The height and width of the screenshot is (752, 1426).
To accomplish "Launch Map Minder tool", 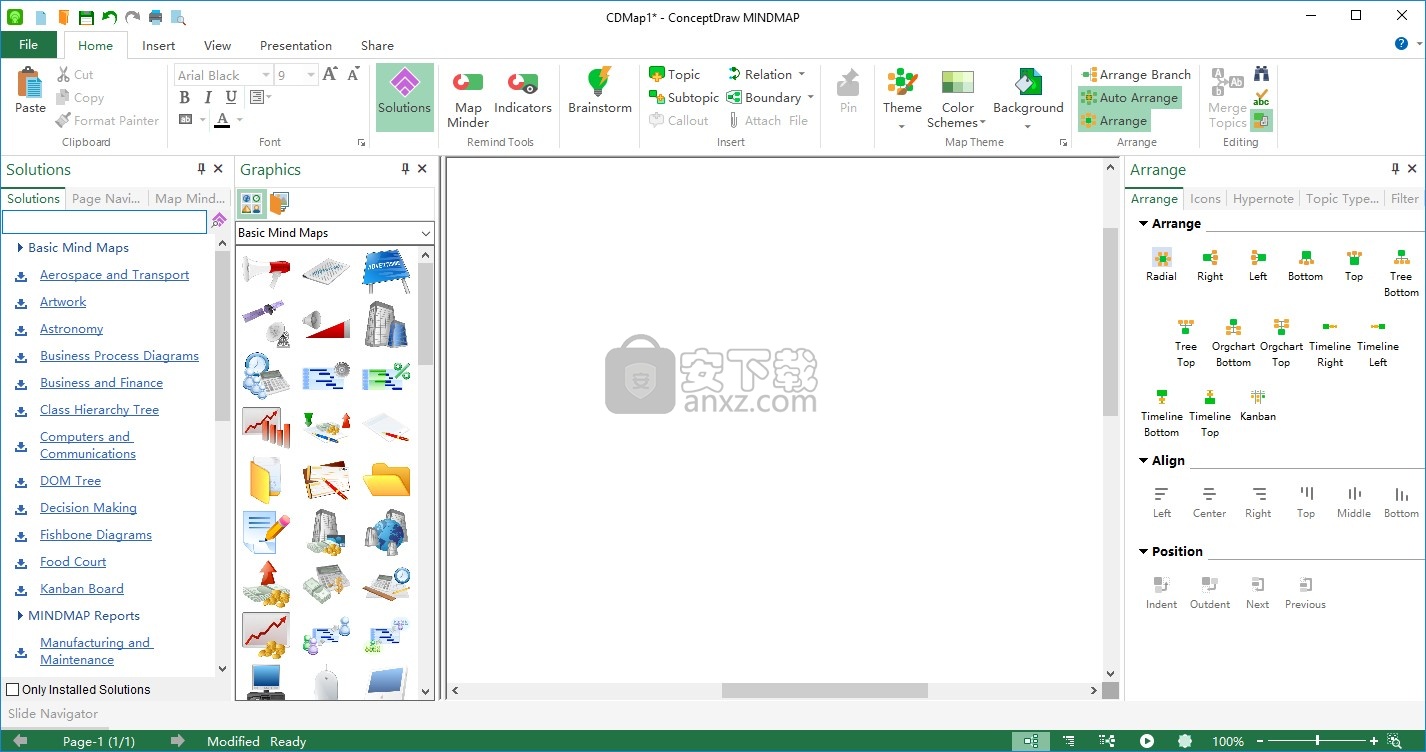I will click(468, 97).
